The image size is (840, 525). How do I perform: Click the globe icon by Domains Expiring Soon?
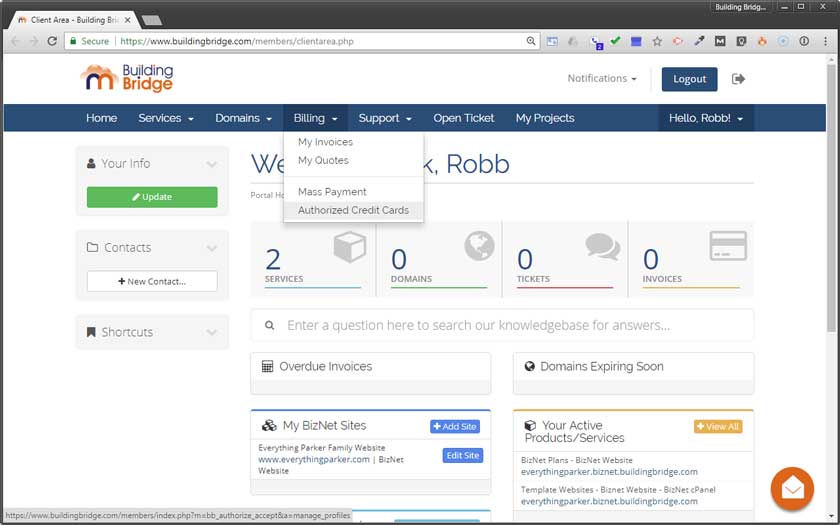click(x=529, y=366)
